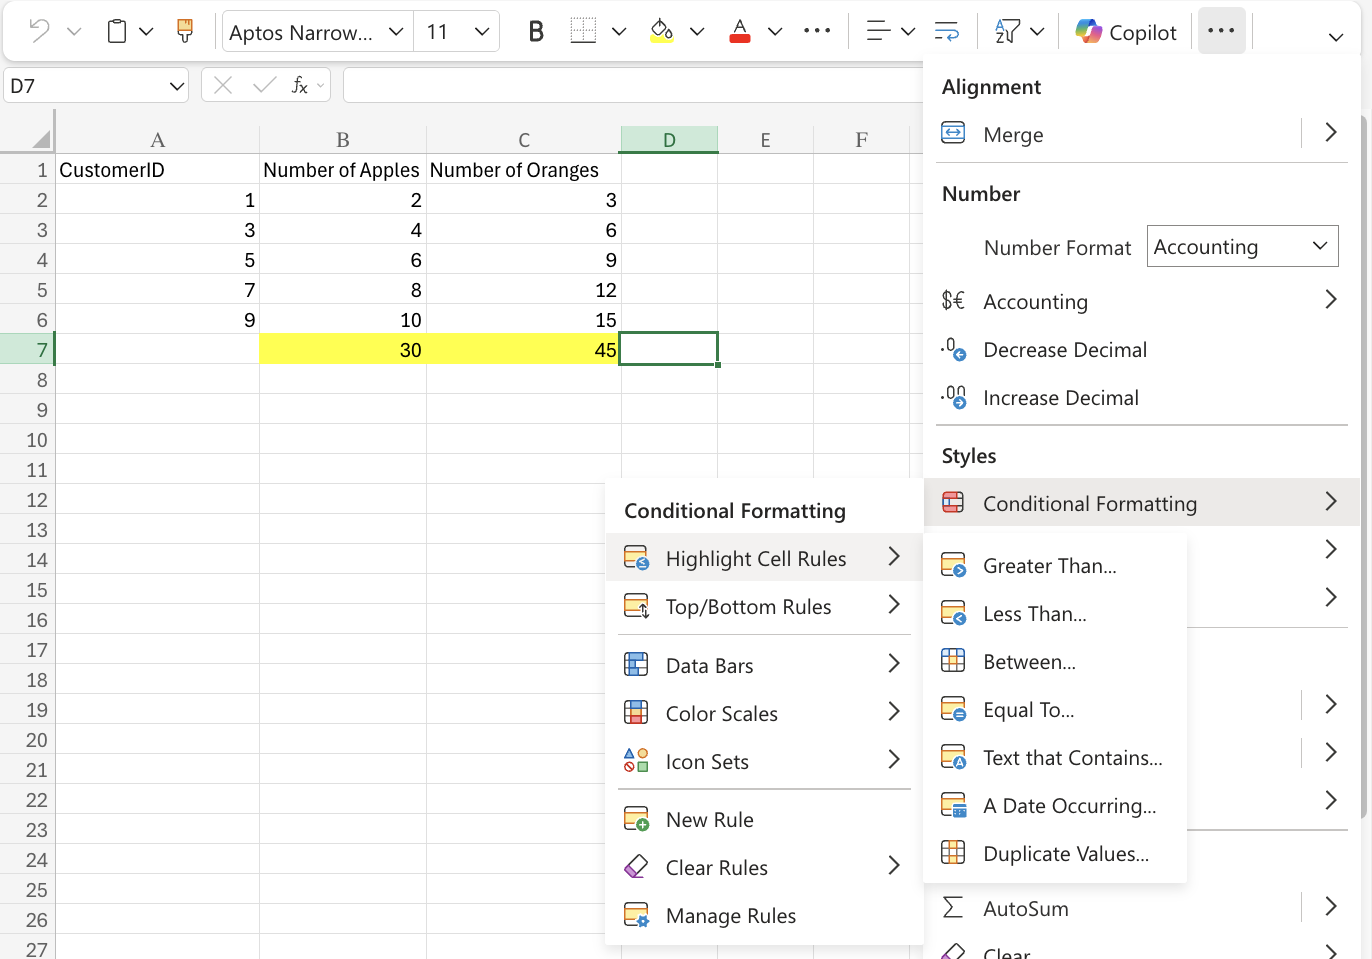Open the Accounting number format options
Image resolution: width=1372 pixels, height=959 pixels.
pyautogui.click(x=1035, y=301)
